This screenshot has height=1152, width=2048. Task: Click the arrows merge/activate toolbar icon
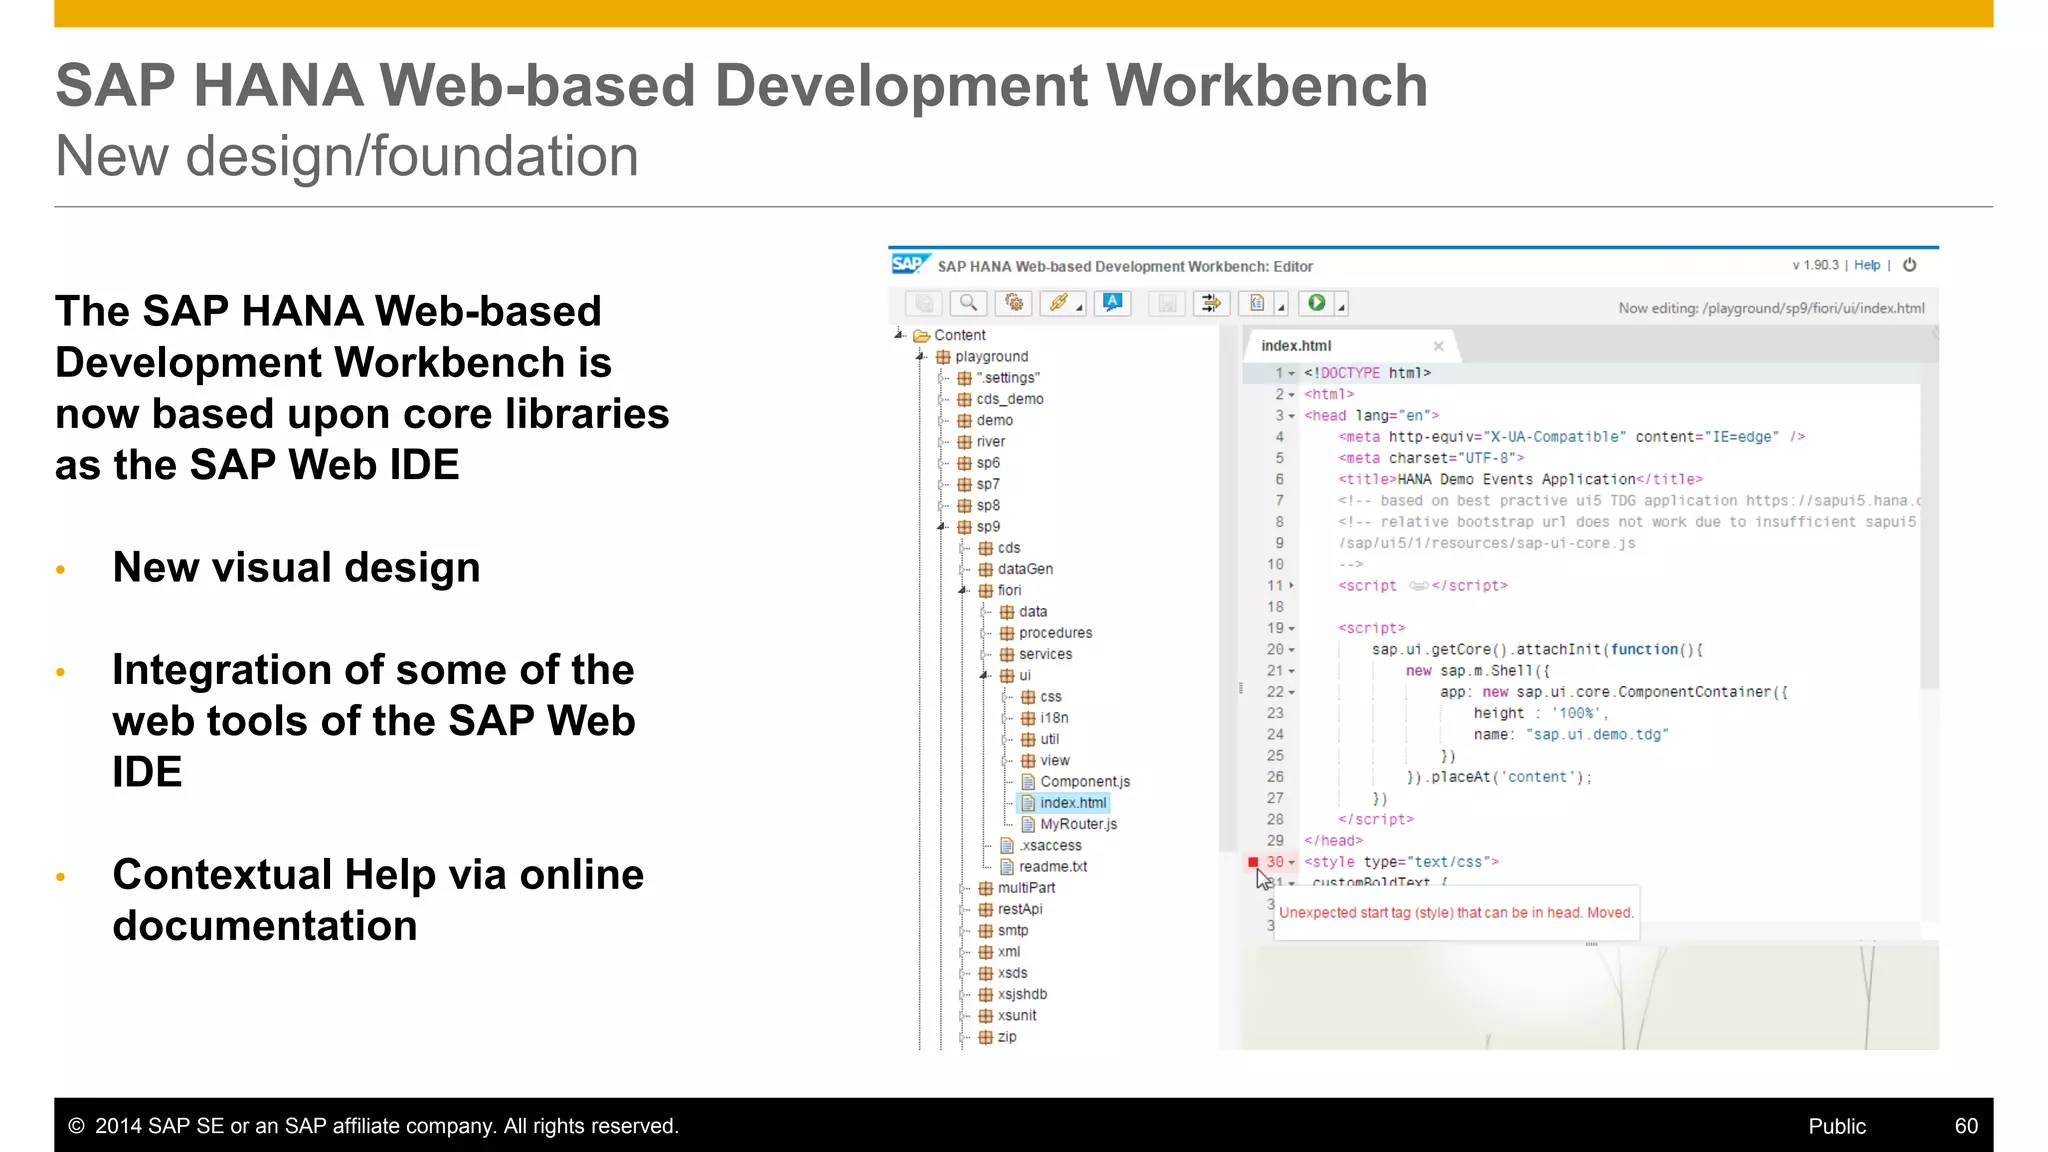tap(1211, 303)
